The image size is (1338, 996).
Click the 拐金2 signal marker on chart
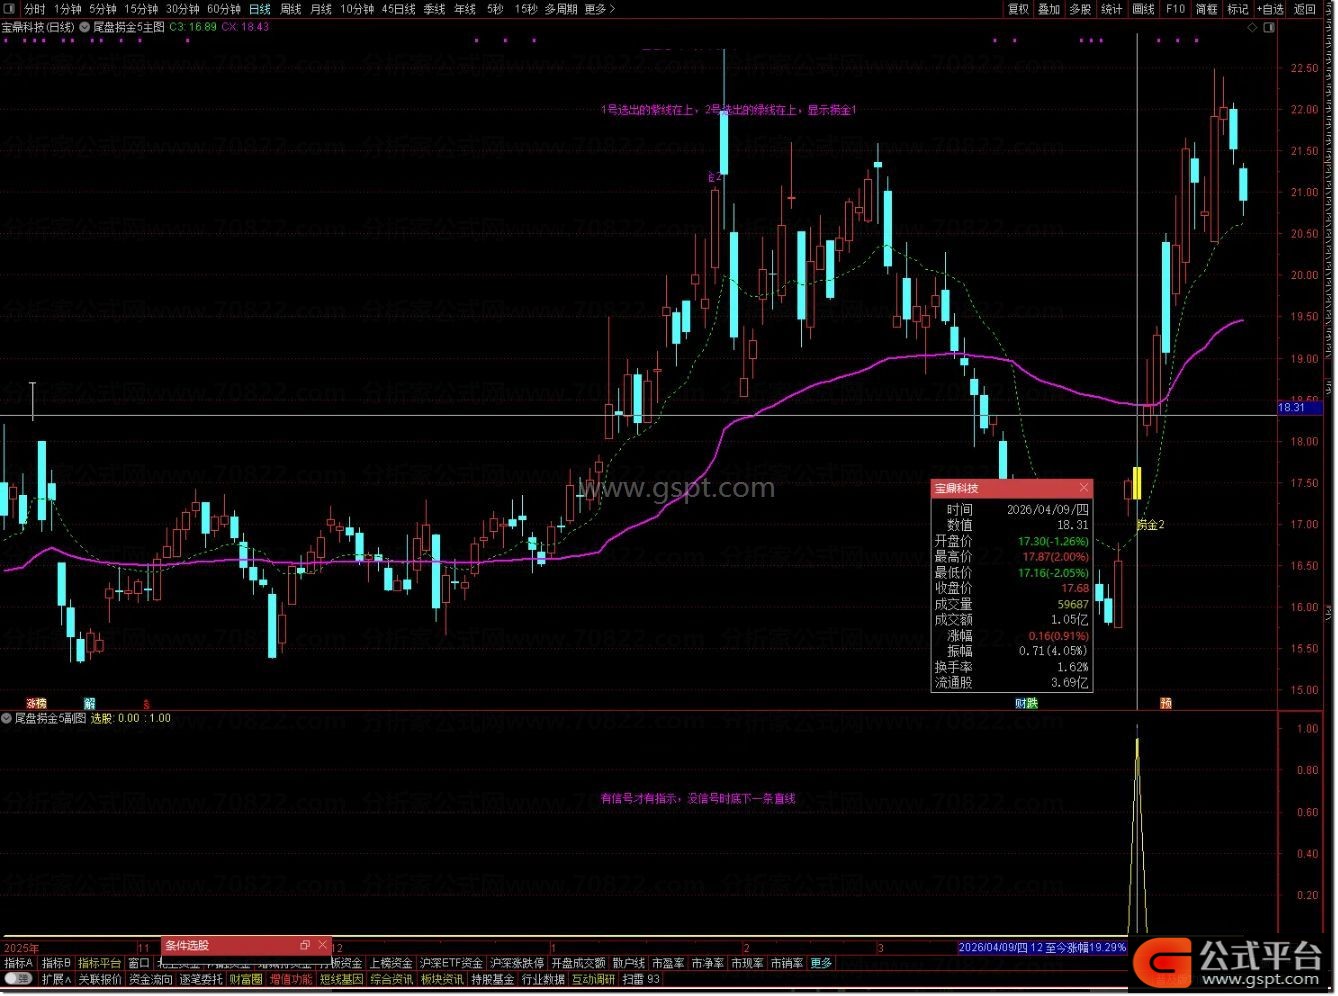[1150, 524]
